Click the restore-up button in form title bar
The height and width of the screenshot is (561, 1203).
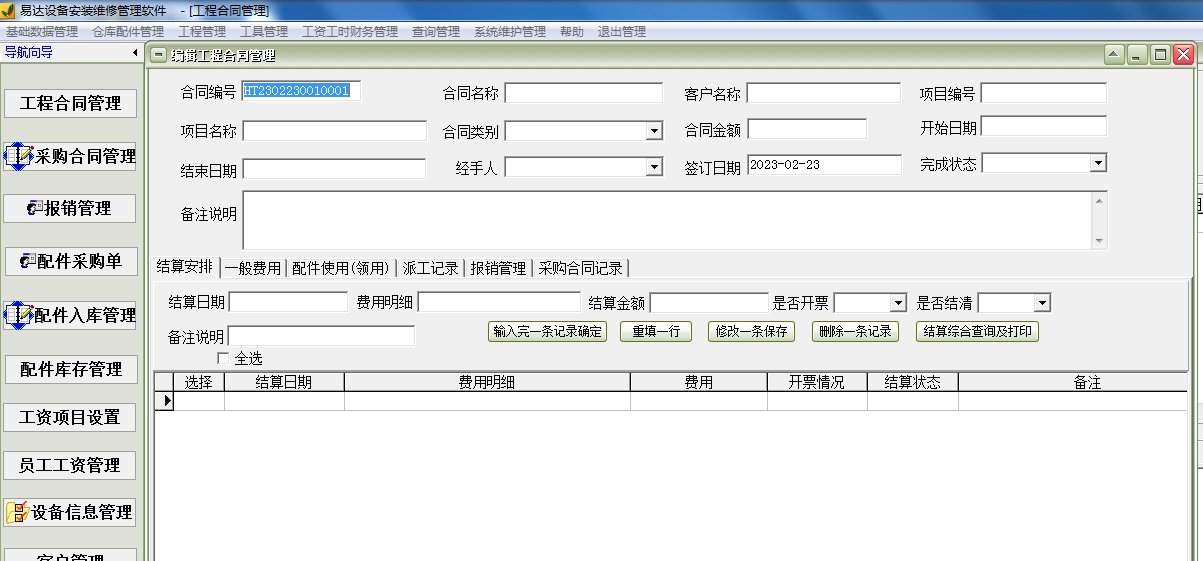[1114, 55]
